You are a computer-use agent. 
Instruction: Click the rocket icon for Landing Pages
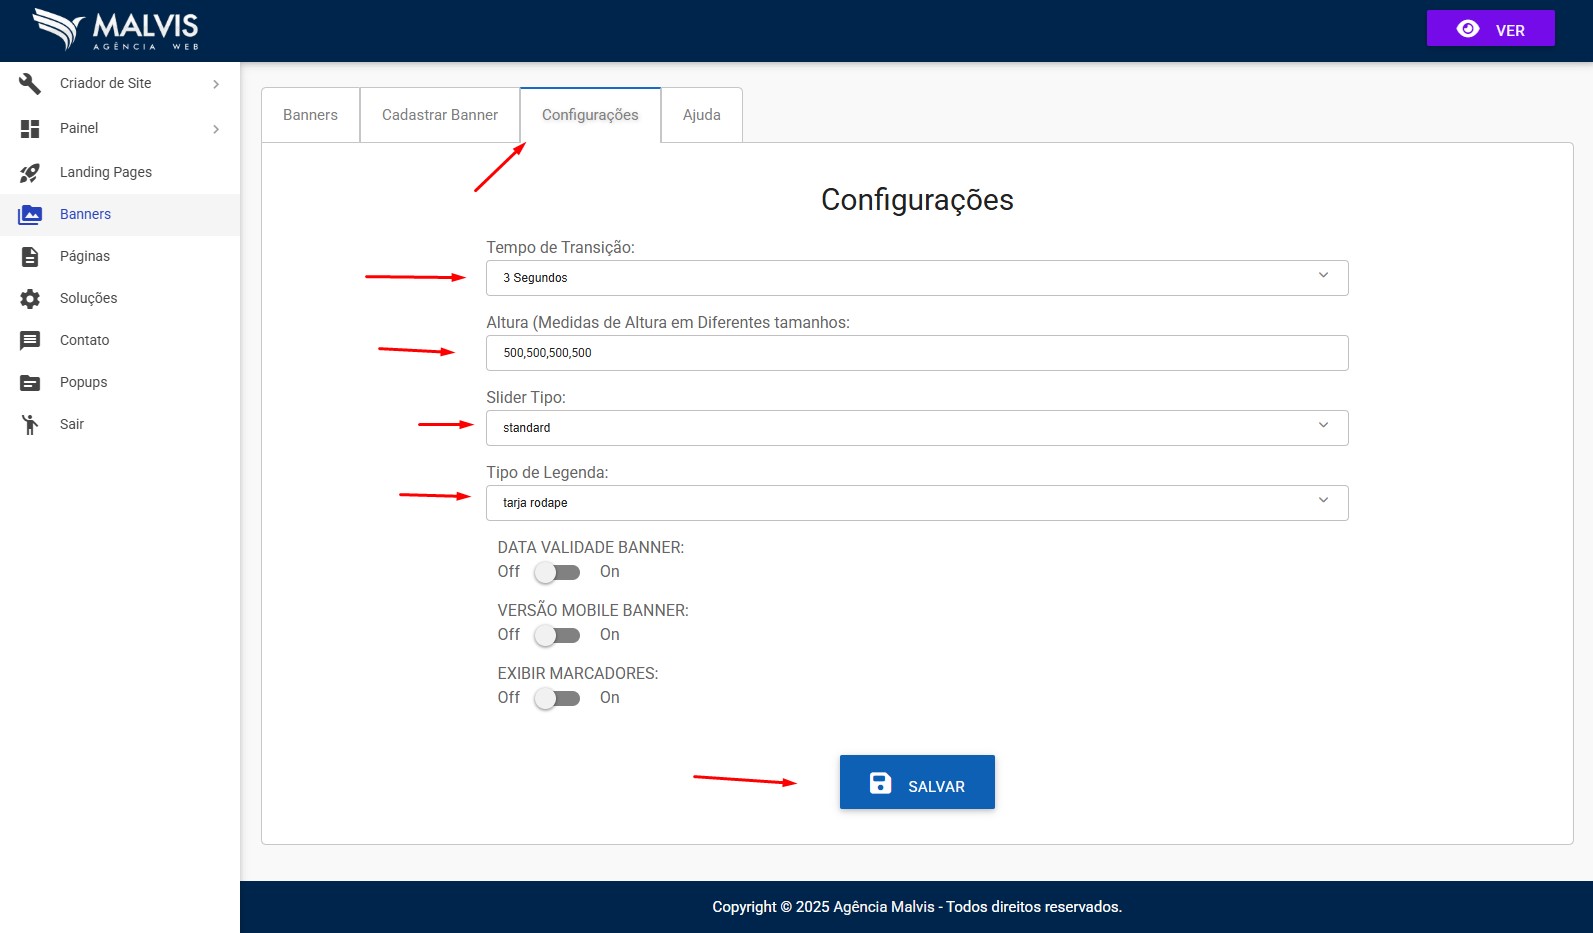click(x=30, y=173)
